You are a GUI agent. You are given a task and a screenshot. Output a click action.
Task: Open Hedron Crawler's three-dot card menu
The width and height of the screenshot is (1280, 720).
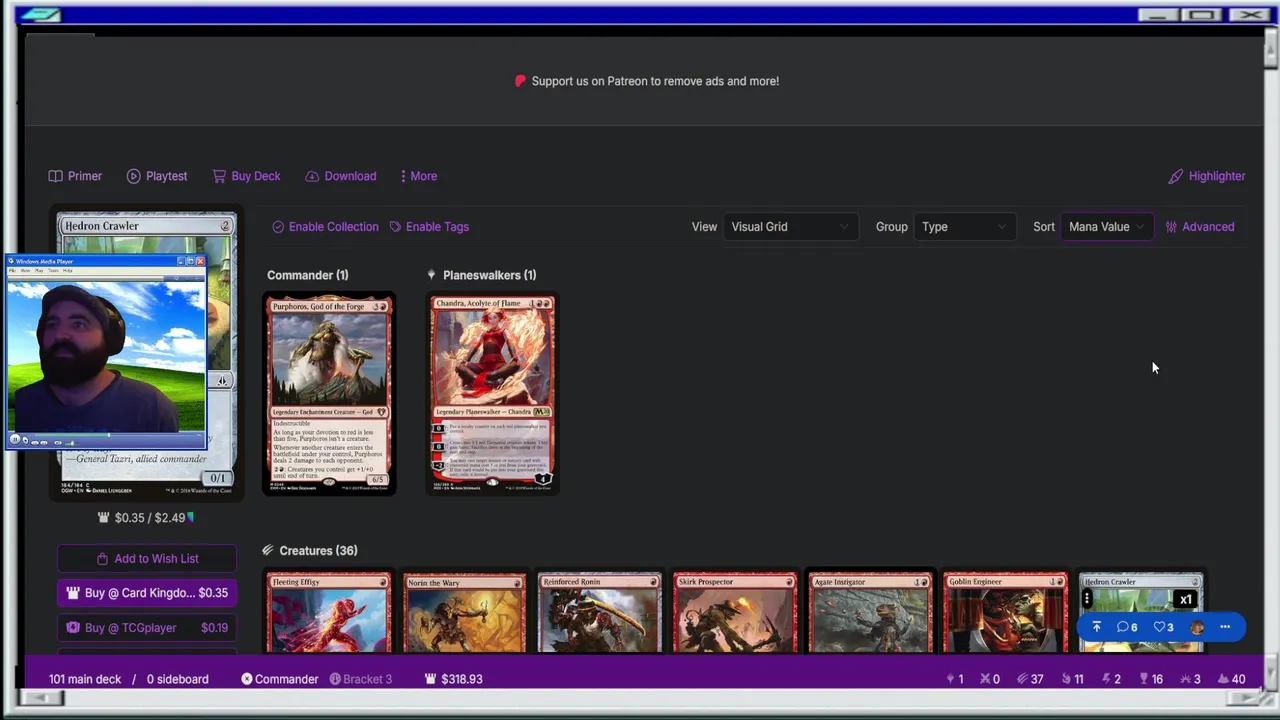click(x=1087, y=600)
